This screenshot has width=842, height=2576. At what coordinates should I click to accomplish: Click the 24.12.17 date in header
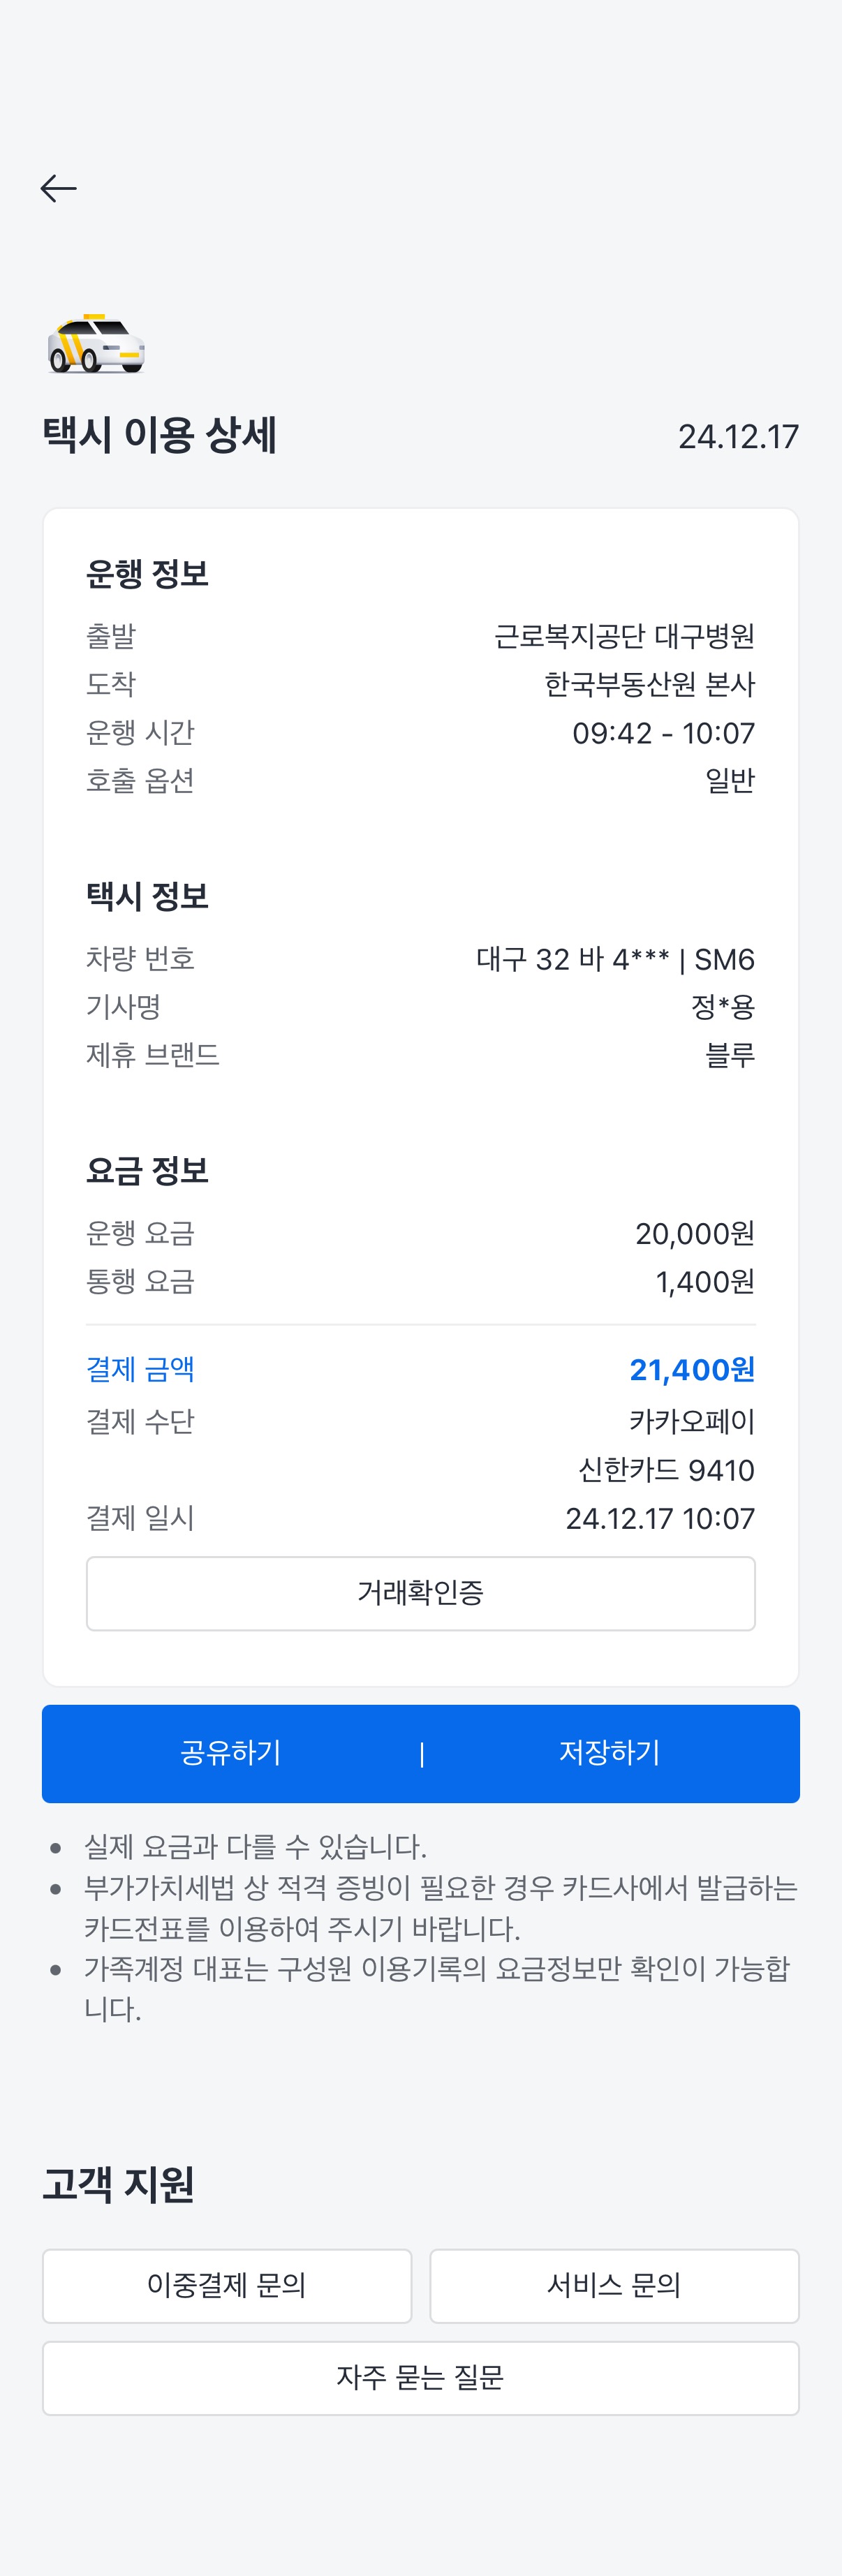(x=738, y=437)
